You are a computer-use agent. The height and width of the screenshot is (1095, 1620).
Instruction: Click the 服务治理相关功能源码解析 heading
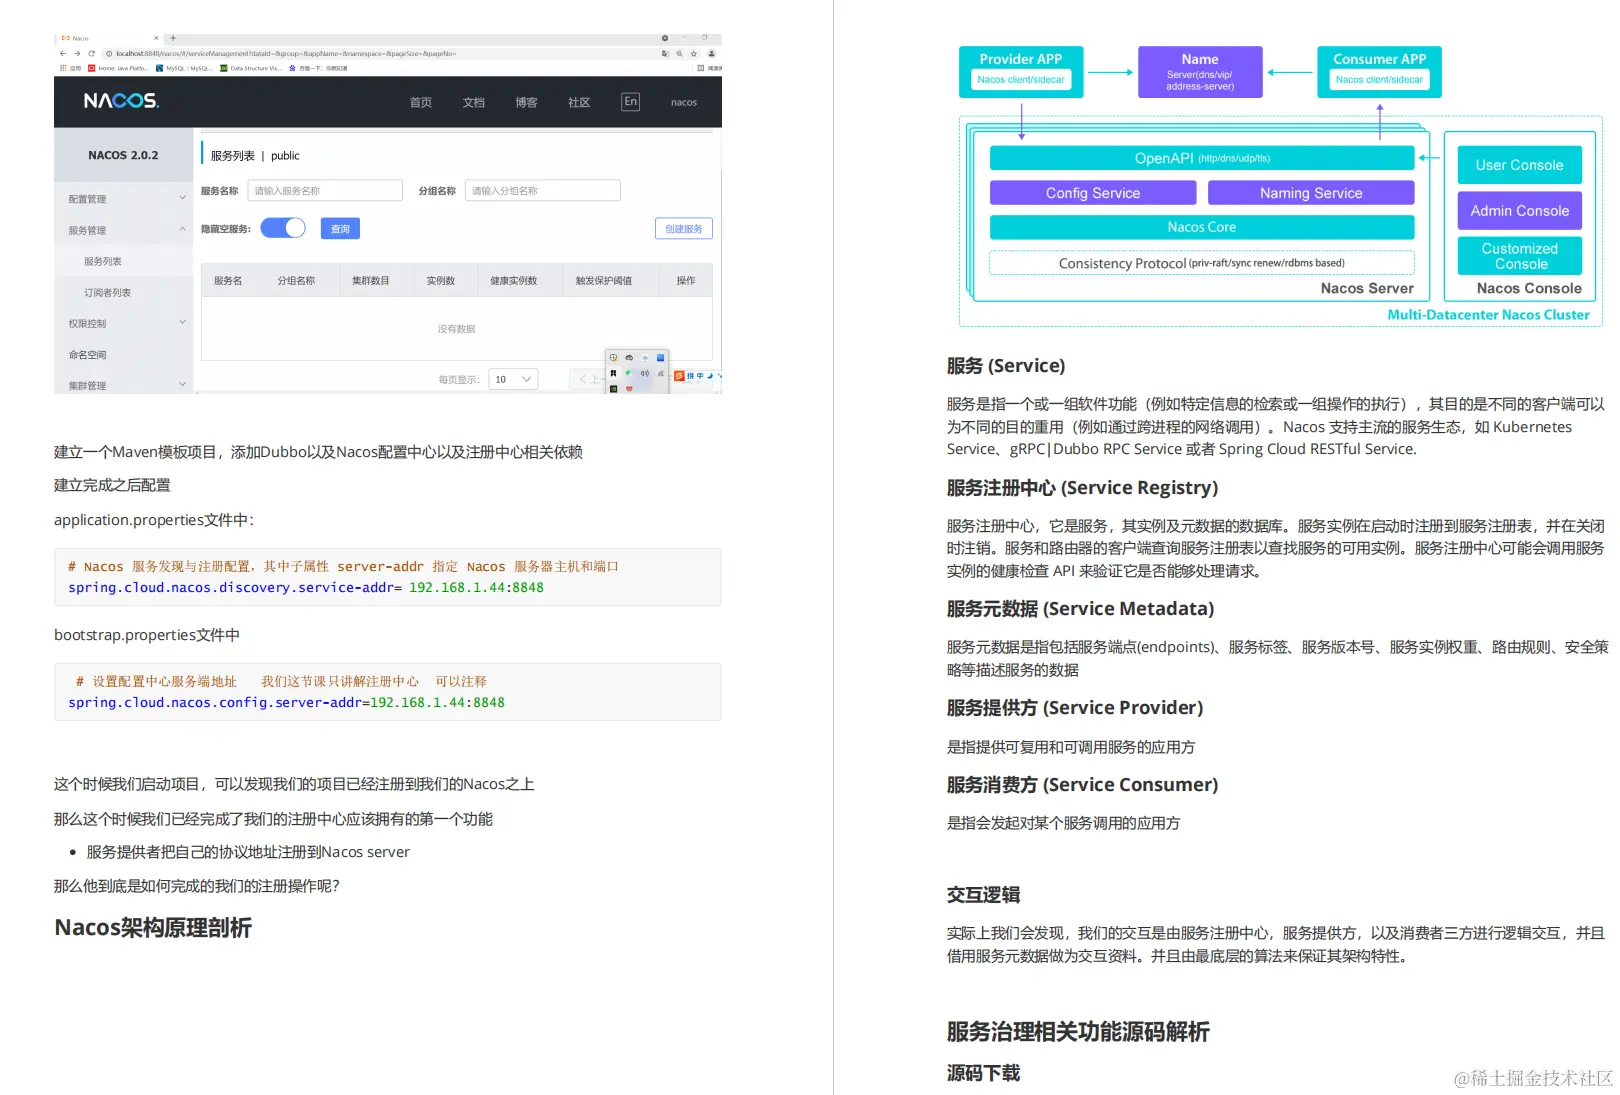(x=1078, y=1032)
